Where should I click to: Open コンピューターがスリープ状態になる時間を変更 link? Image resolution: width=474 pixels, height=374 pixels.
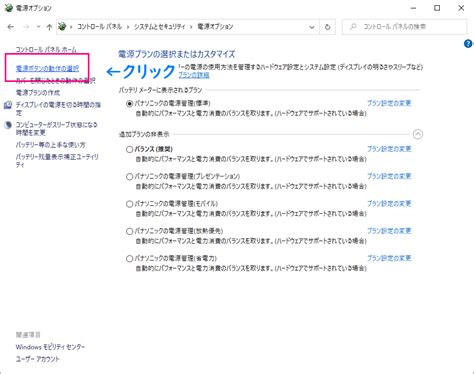pyautogui.click(x=57, y=128)
